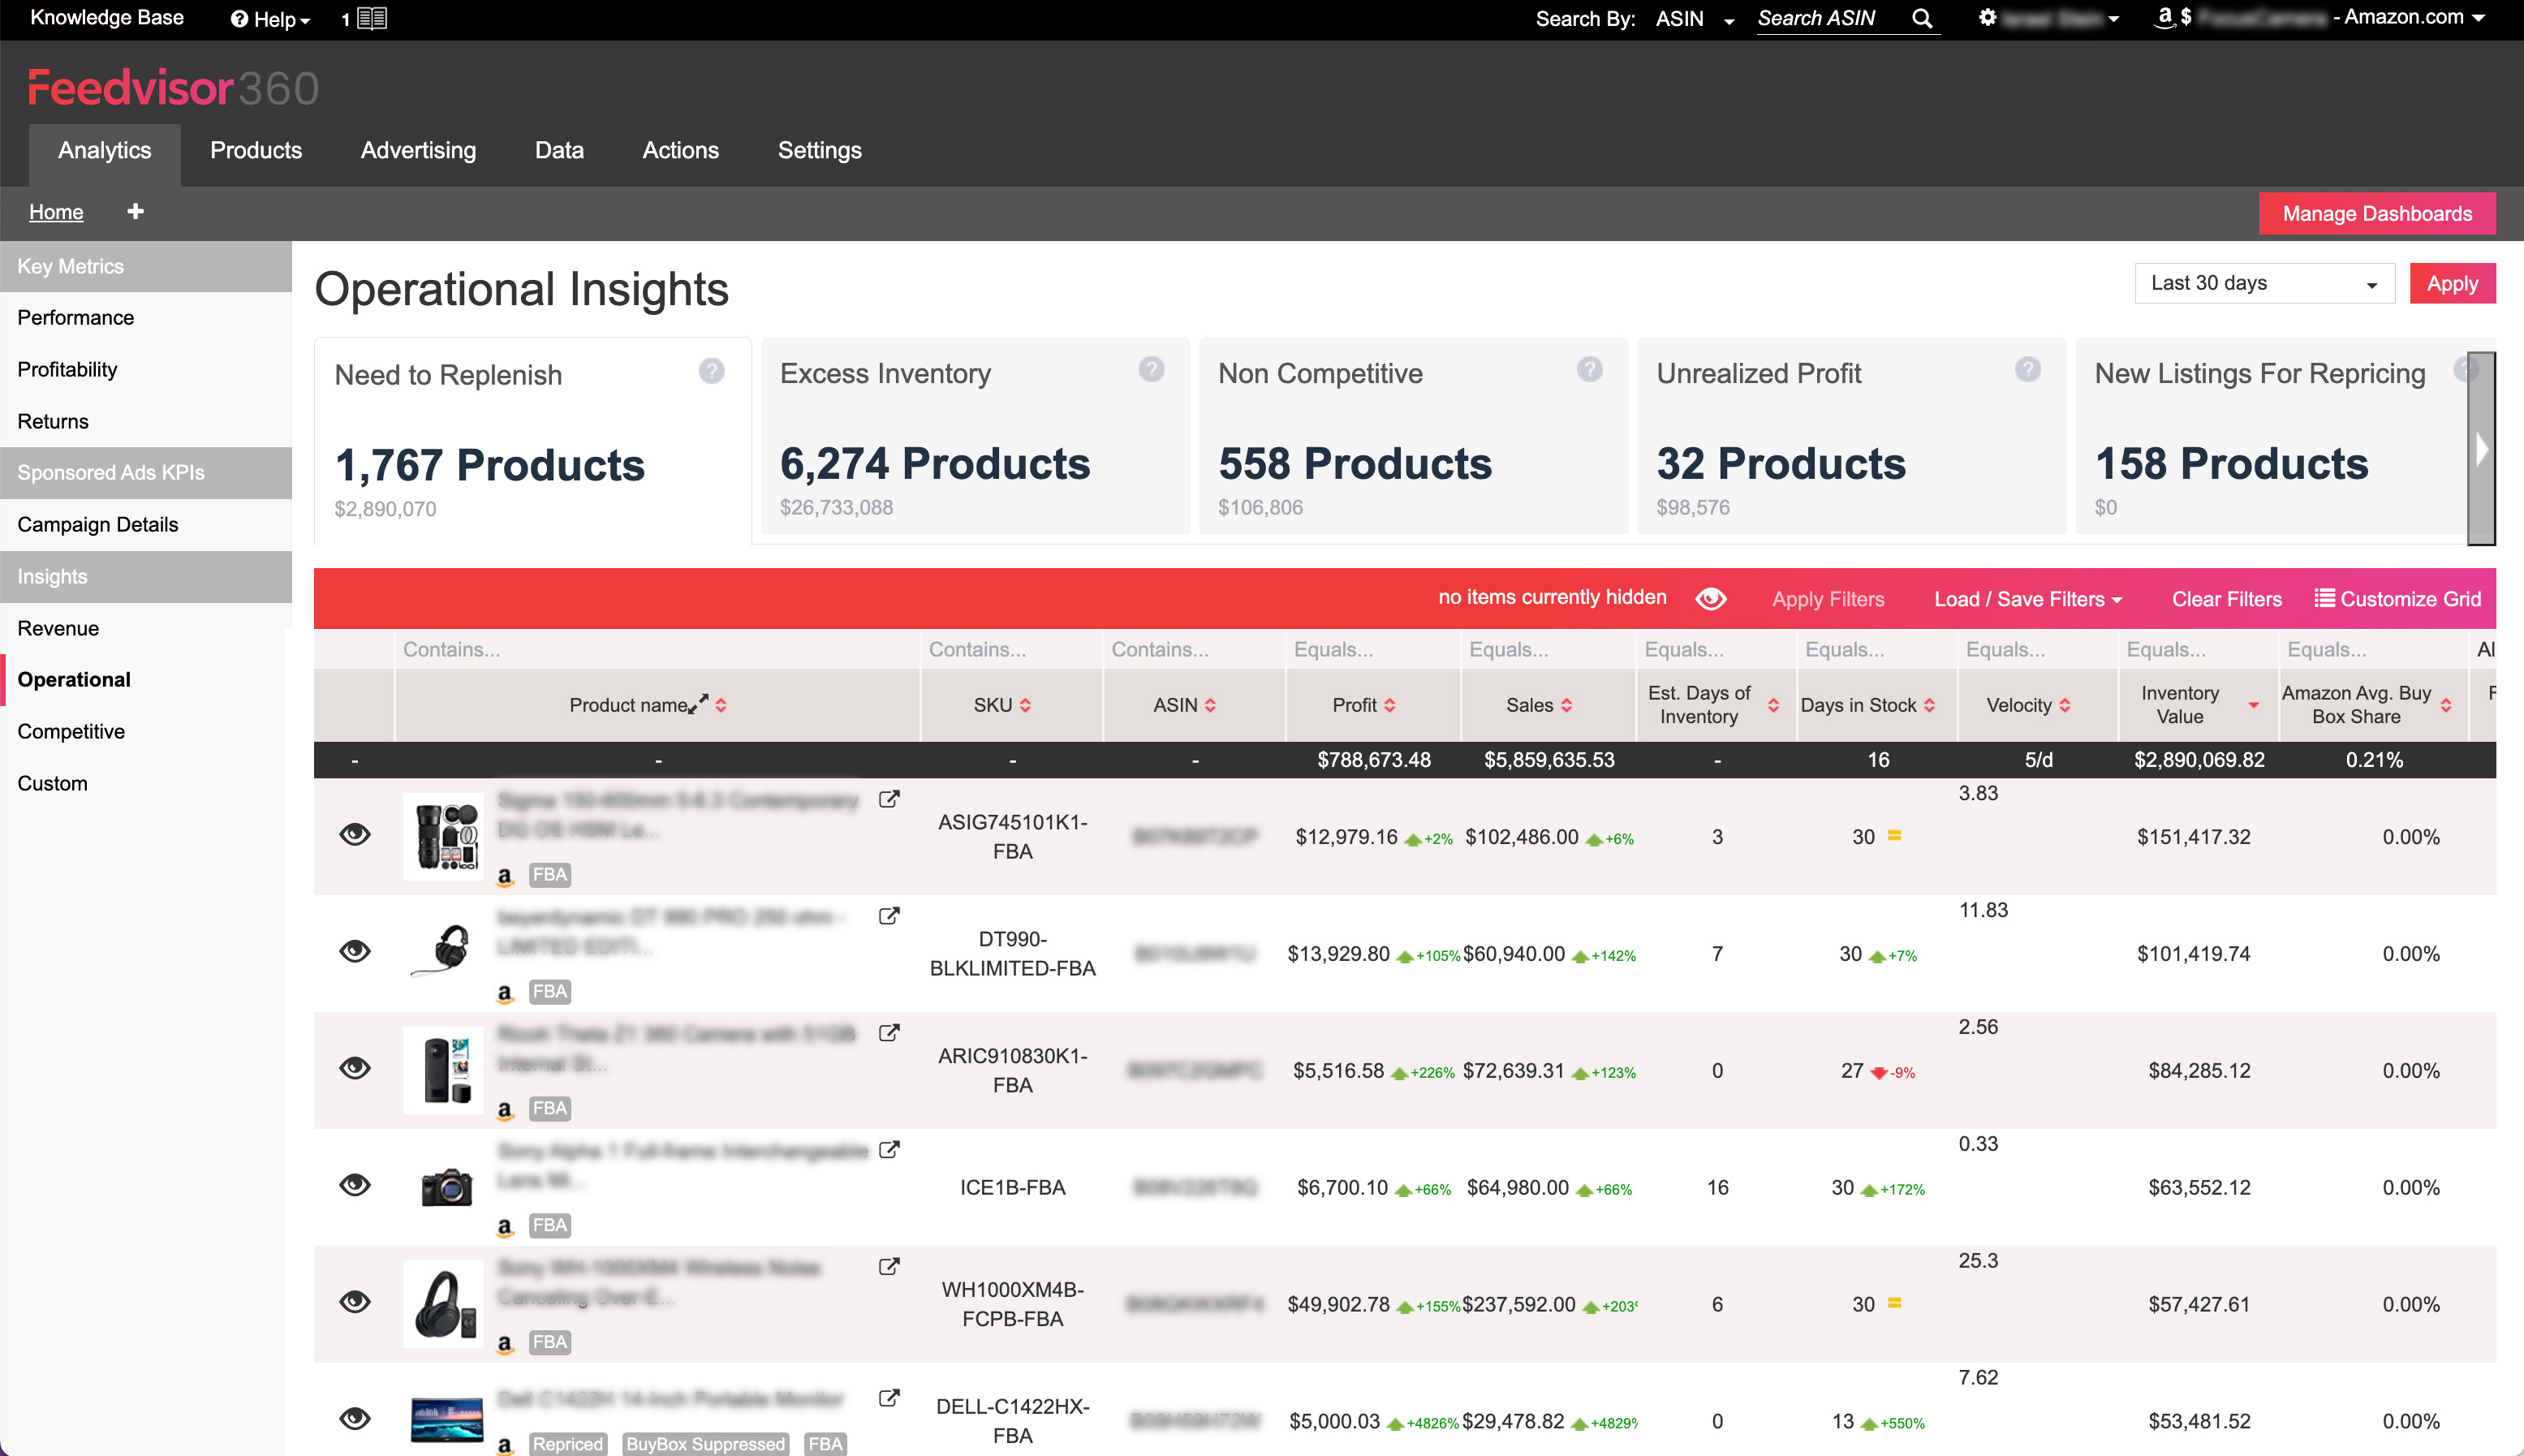Click the Excess Inventory question mark icon
2524x1456 pixels.
1151,369
